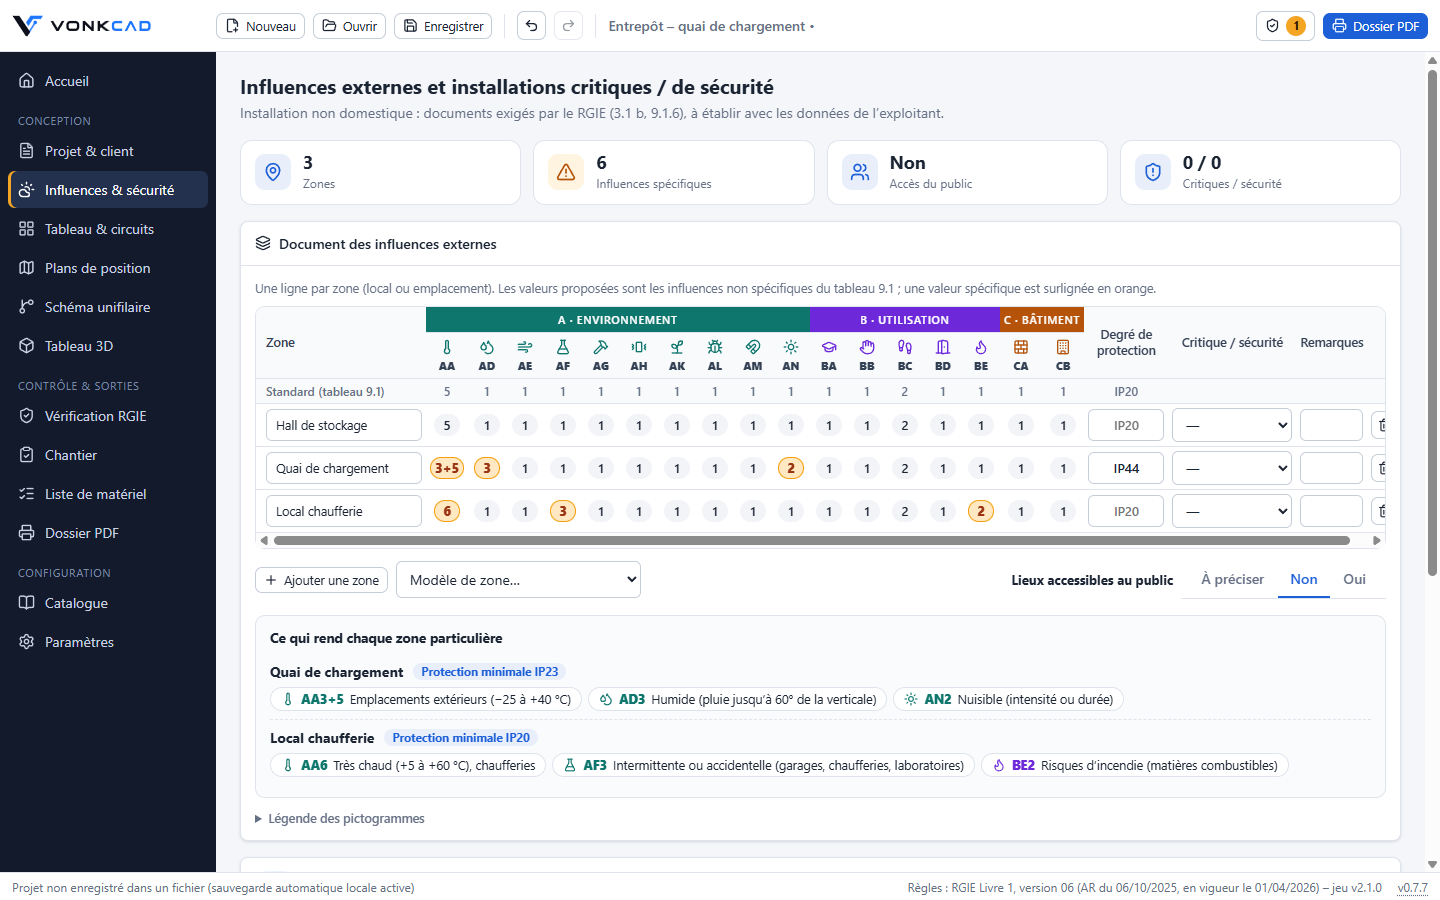The width and height of the screenshot is (1440, 900).
Task: Select 'Non' for public access
Action: (x=1304, y=580)
